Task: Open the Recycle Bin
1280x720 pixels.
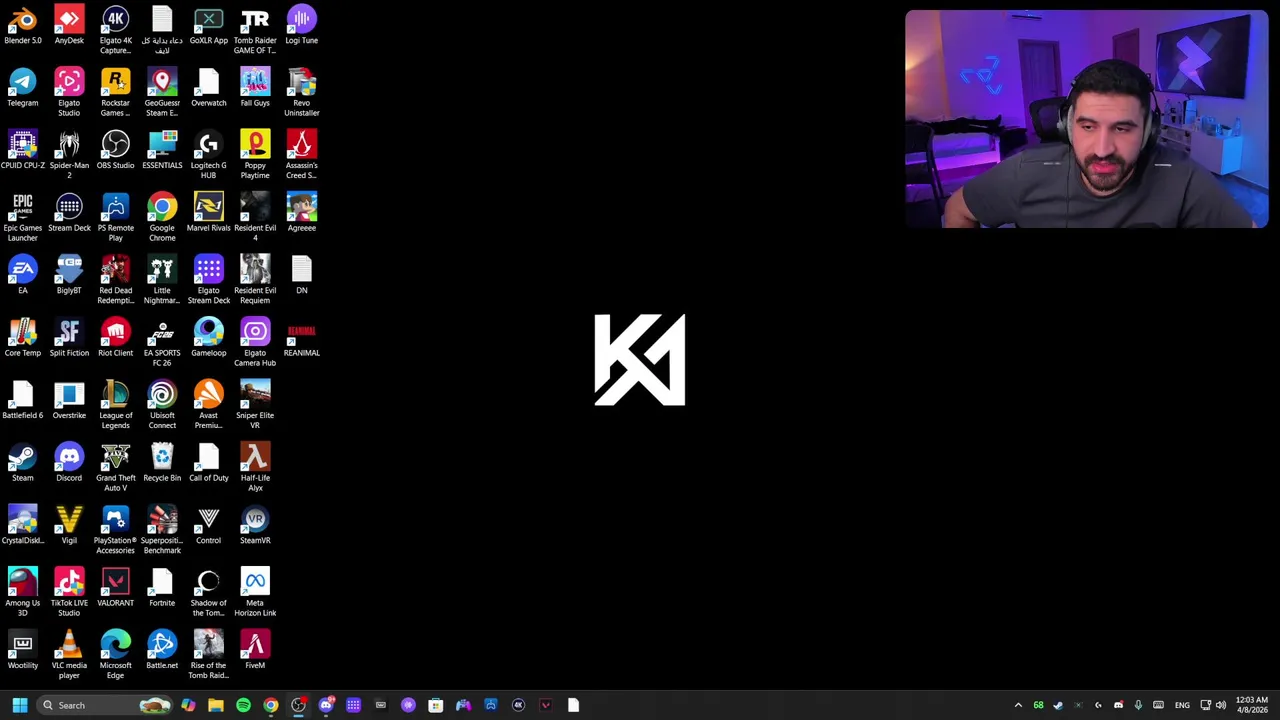Action: point(162,464)
